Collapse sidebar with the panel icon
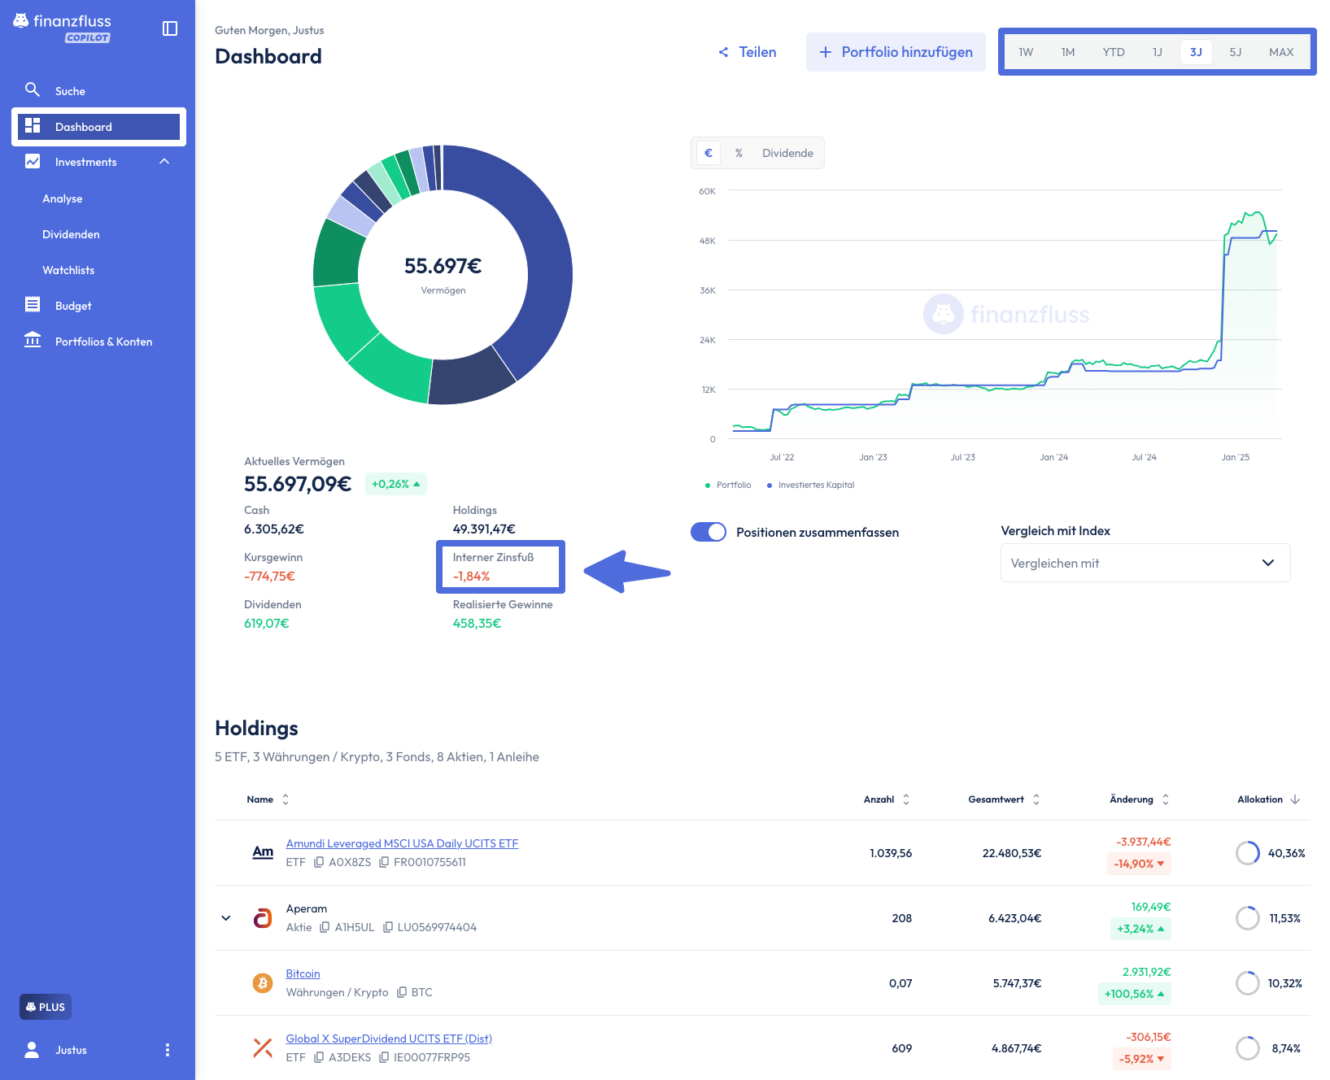The height and width of the screenshot is (1080, 1330). [x=170, y=29]
